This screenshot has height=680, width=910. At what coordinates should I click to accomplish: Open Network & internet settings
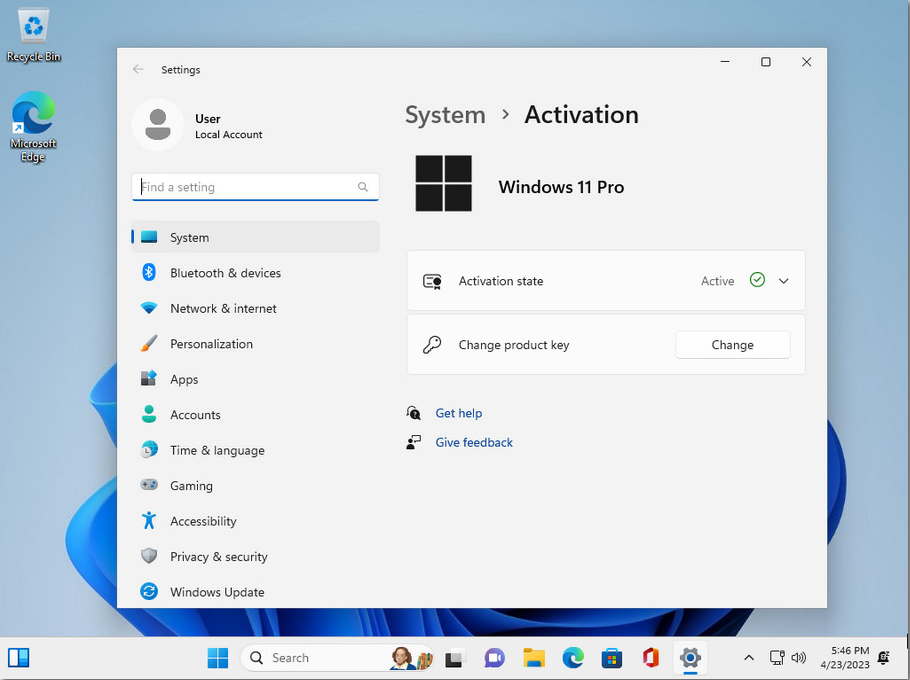click(x=255, y=308)
